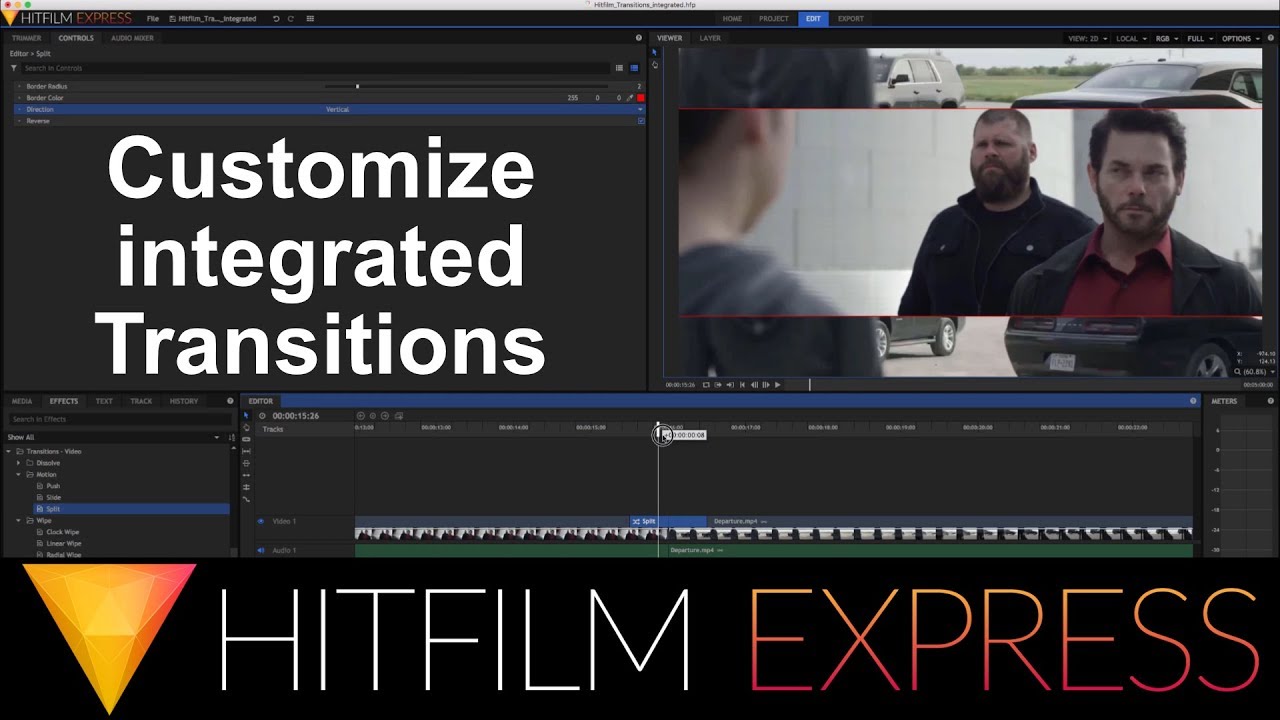The height and width of the screenshot is (720, 1280).
Task: Open the LOCAL dropdown in viewer
Action: click(1130, 38)
